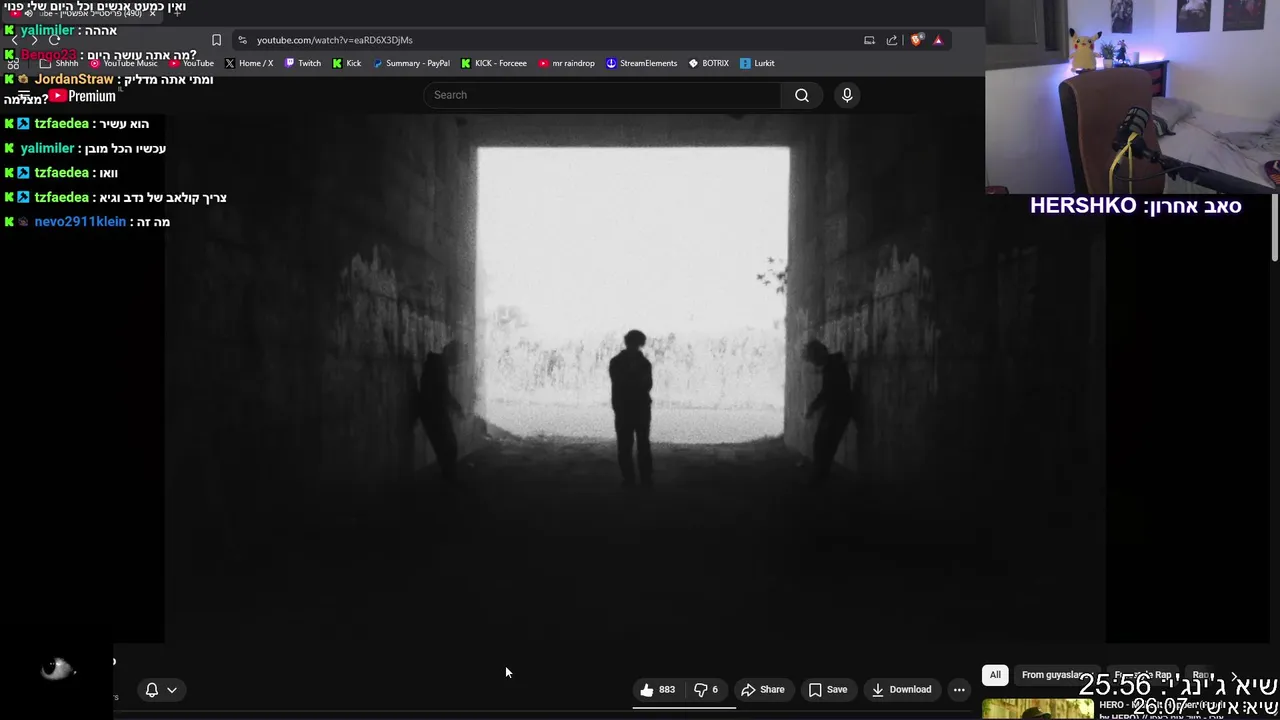The width and height of the screenshot is (1280, 720).
Task: Open the Home / X bookmark
Action: (x=249, y=63)
